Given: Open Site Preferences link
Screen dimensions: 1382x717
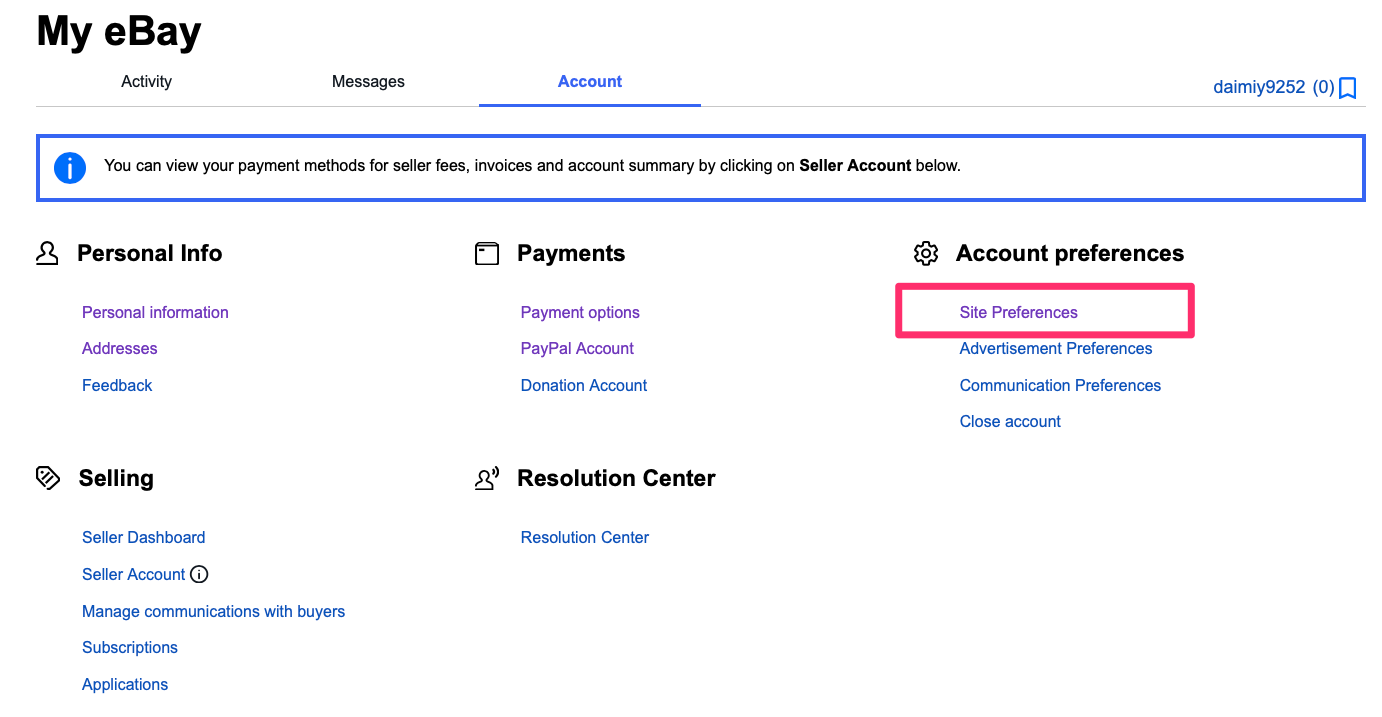Looking at the screenshot, I should click(1018, 312).
